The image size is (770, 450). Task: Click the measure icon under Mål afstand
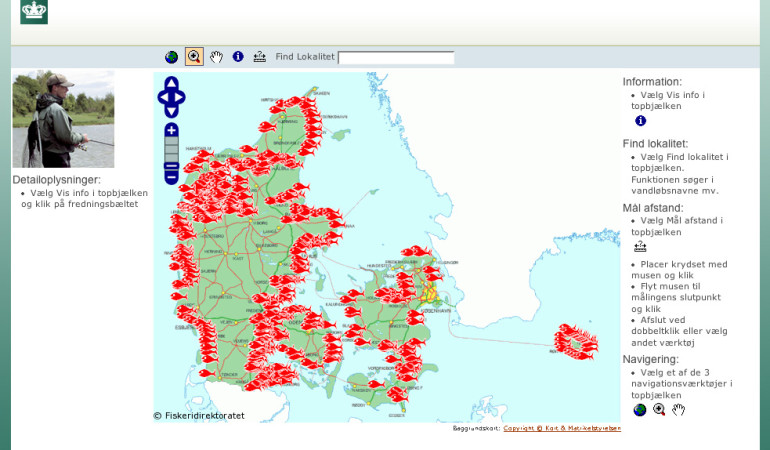(x=640, y=247)
